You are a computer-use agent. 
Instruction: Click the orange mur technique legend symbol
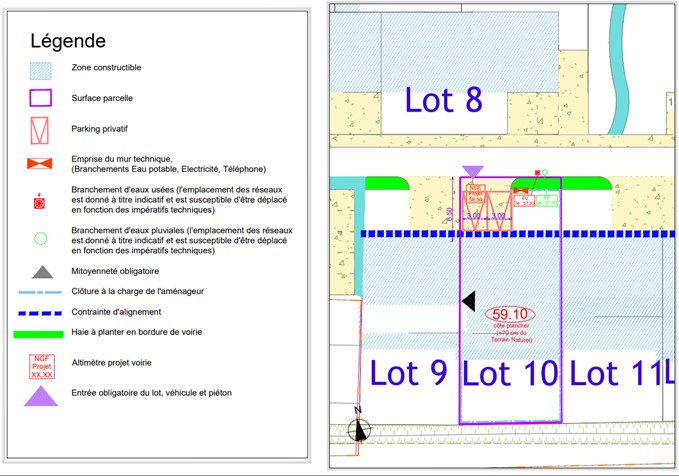pos(41,163)
